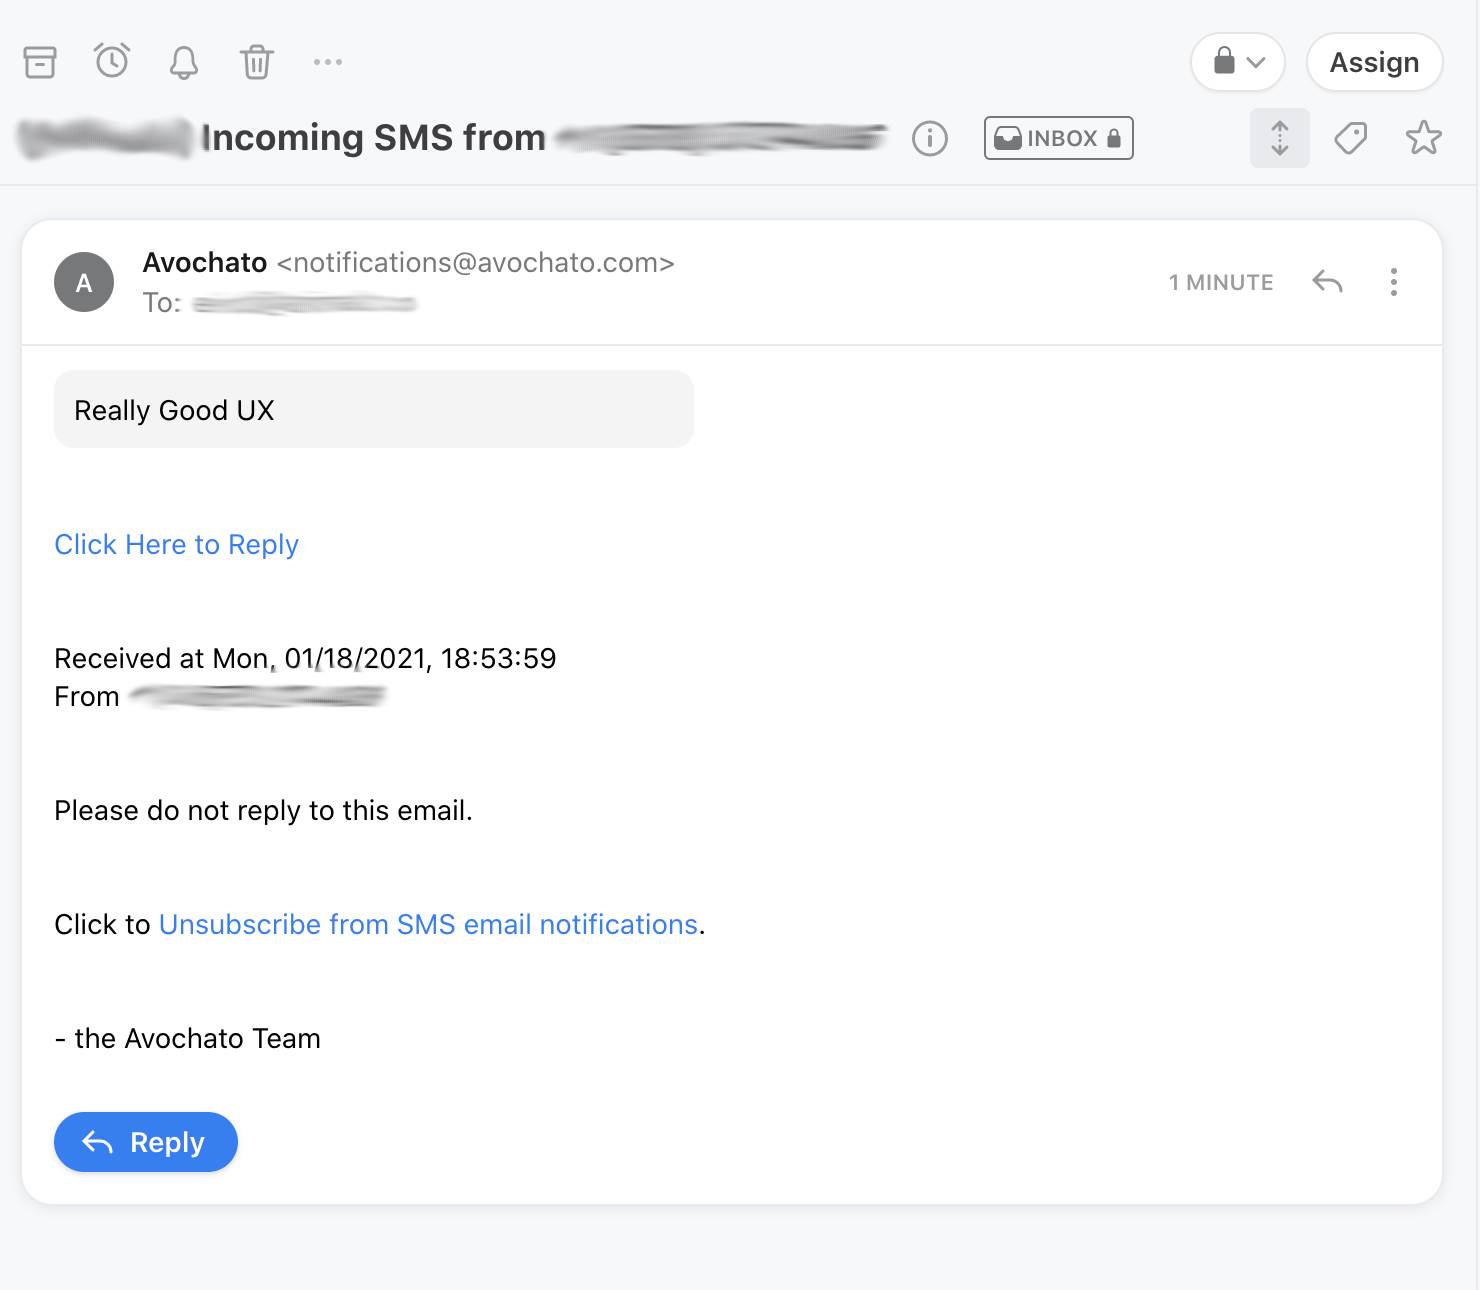Set a reminder using the bell icon
Viewport: 1480px width, 1290px height.
[x=184, y=62]
